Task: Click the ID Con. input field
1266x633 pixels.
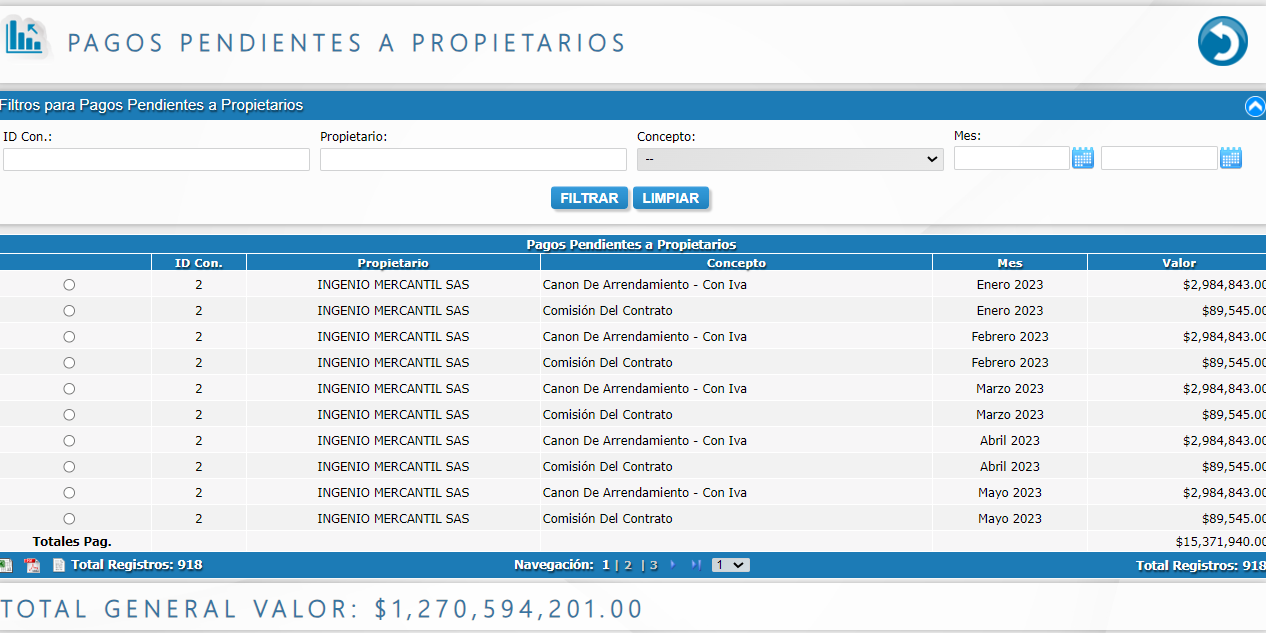Action: click(156, 160)
